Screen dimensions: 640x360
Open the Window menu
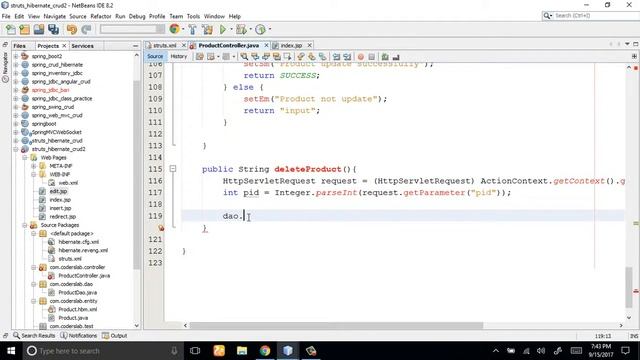(214, 16)
